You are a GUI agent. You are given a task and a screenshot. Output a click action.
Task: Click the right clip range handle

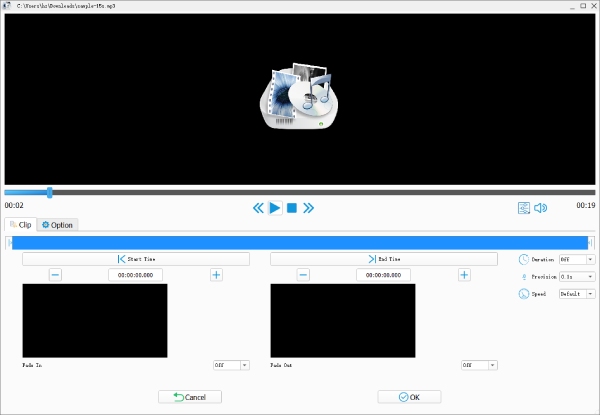tap(591, 243)
